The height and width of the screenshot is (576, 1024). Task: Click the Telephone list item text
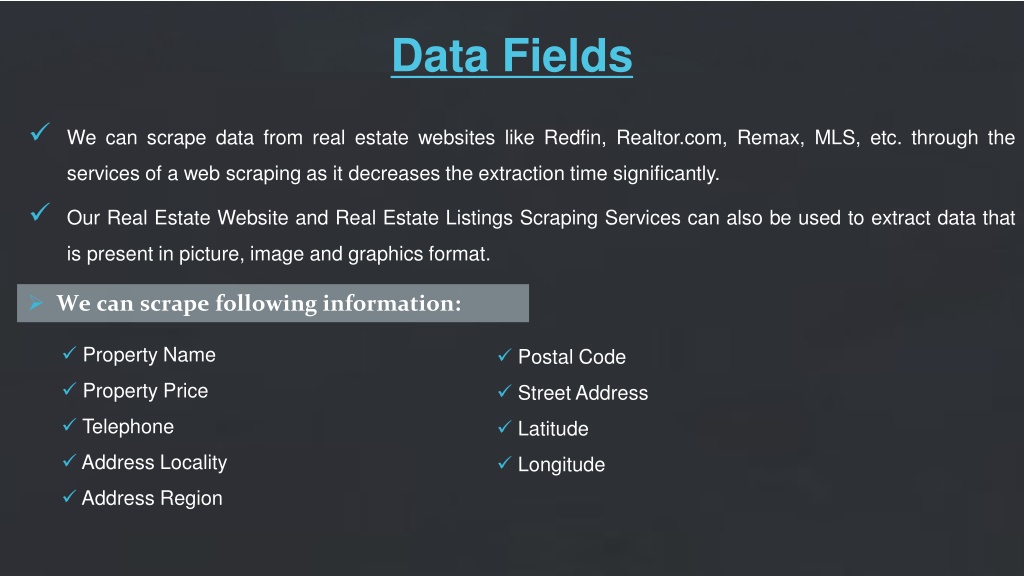pyautogui.click(x=128, y=426)
